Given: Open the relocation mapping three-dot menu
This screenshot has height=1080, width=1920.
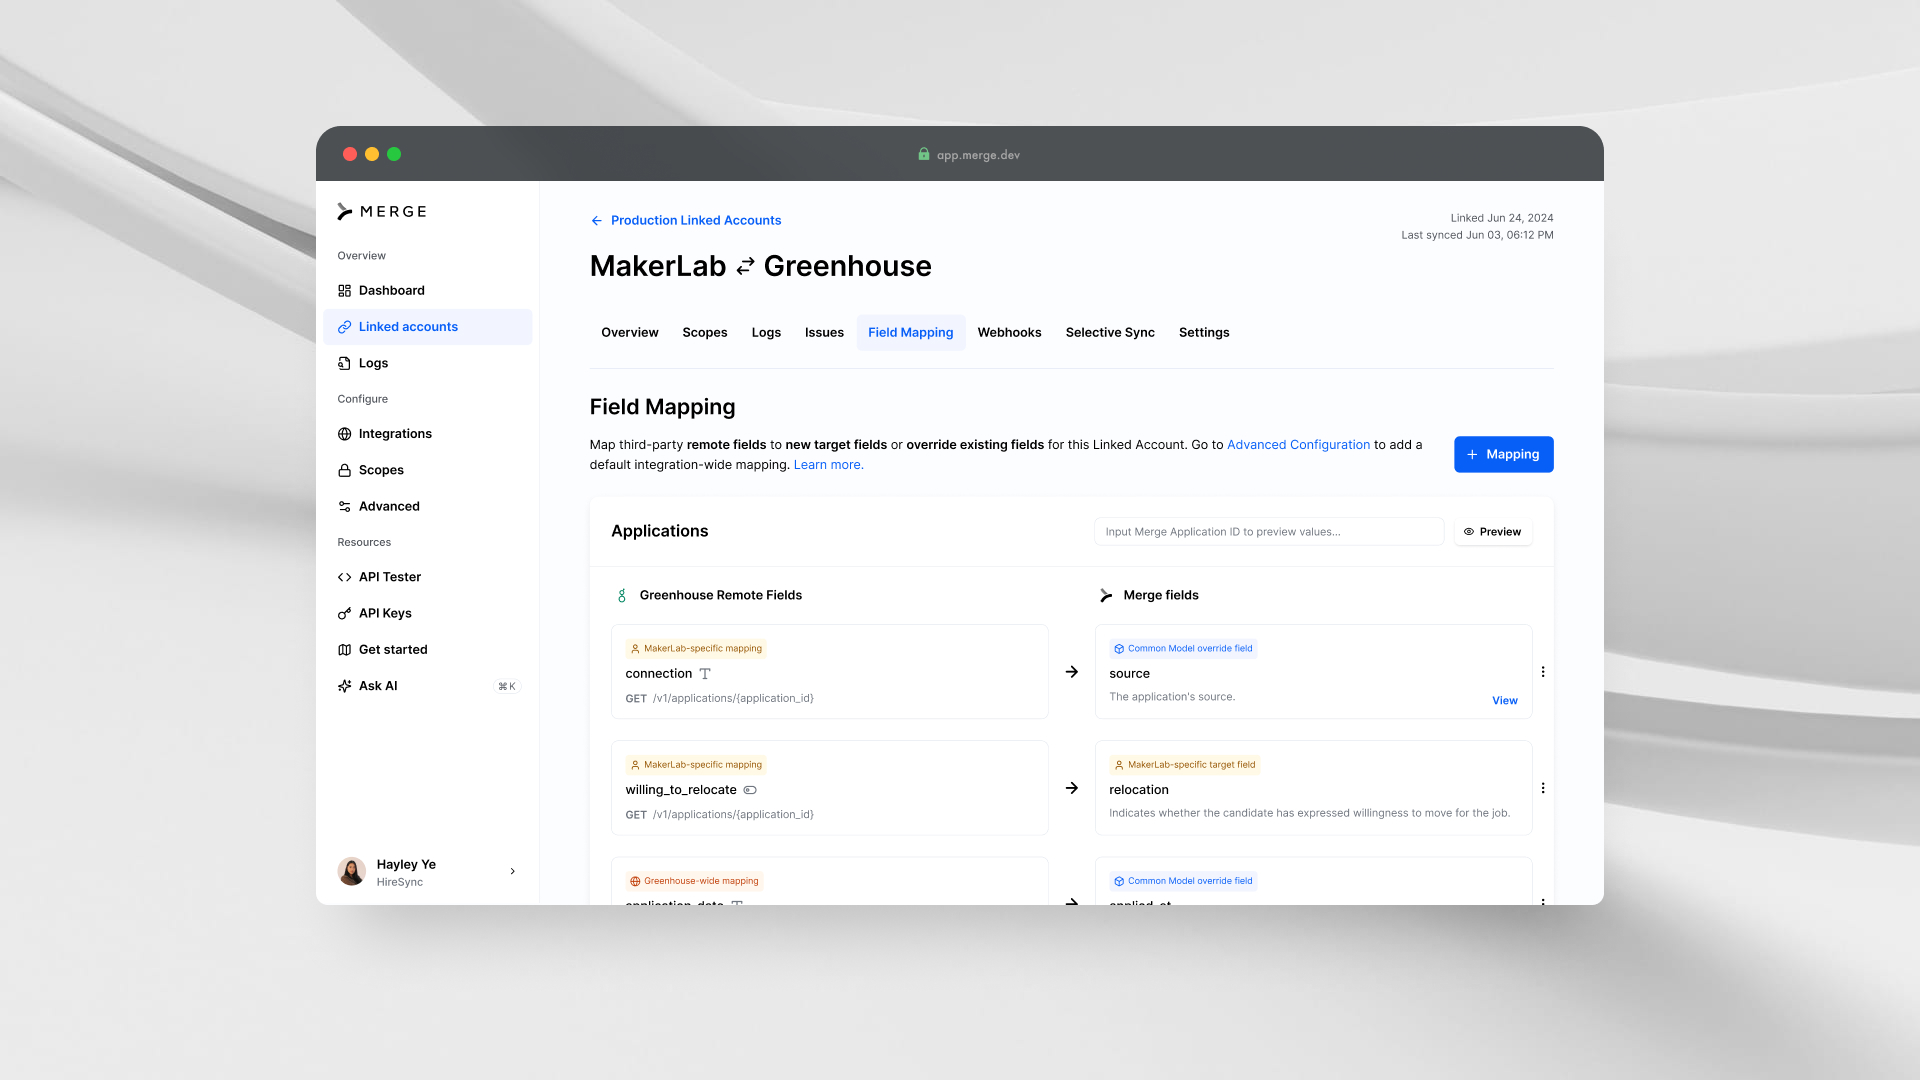Looking at the screenshot, I should pyautogui.click(x=1543, y=788).
